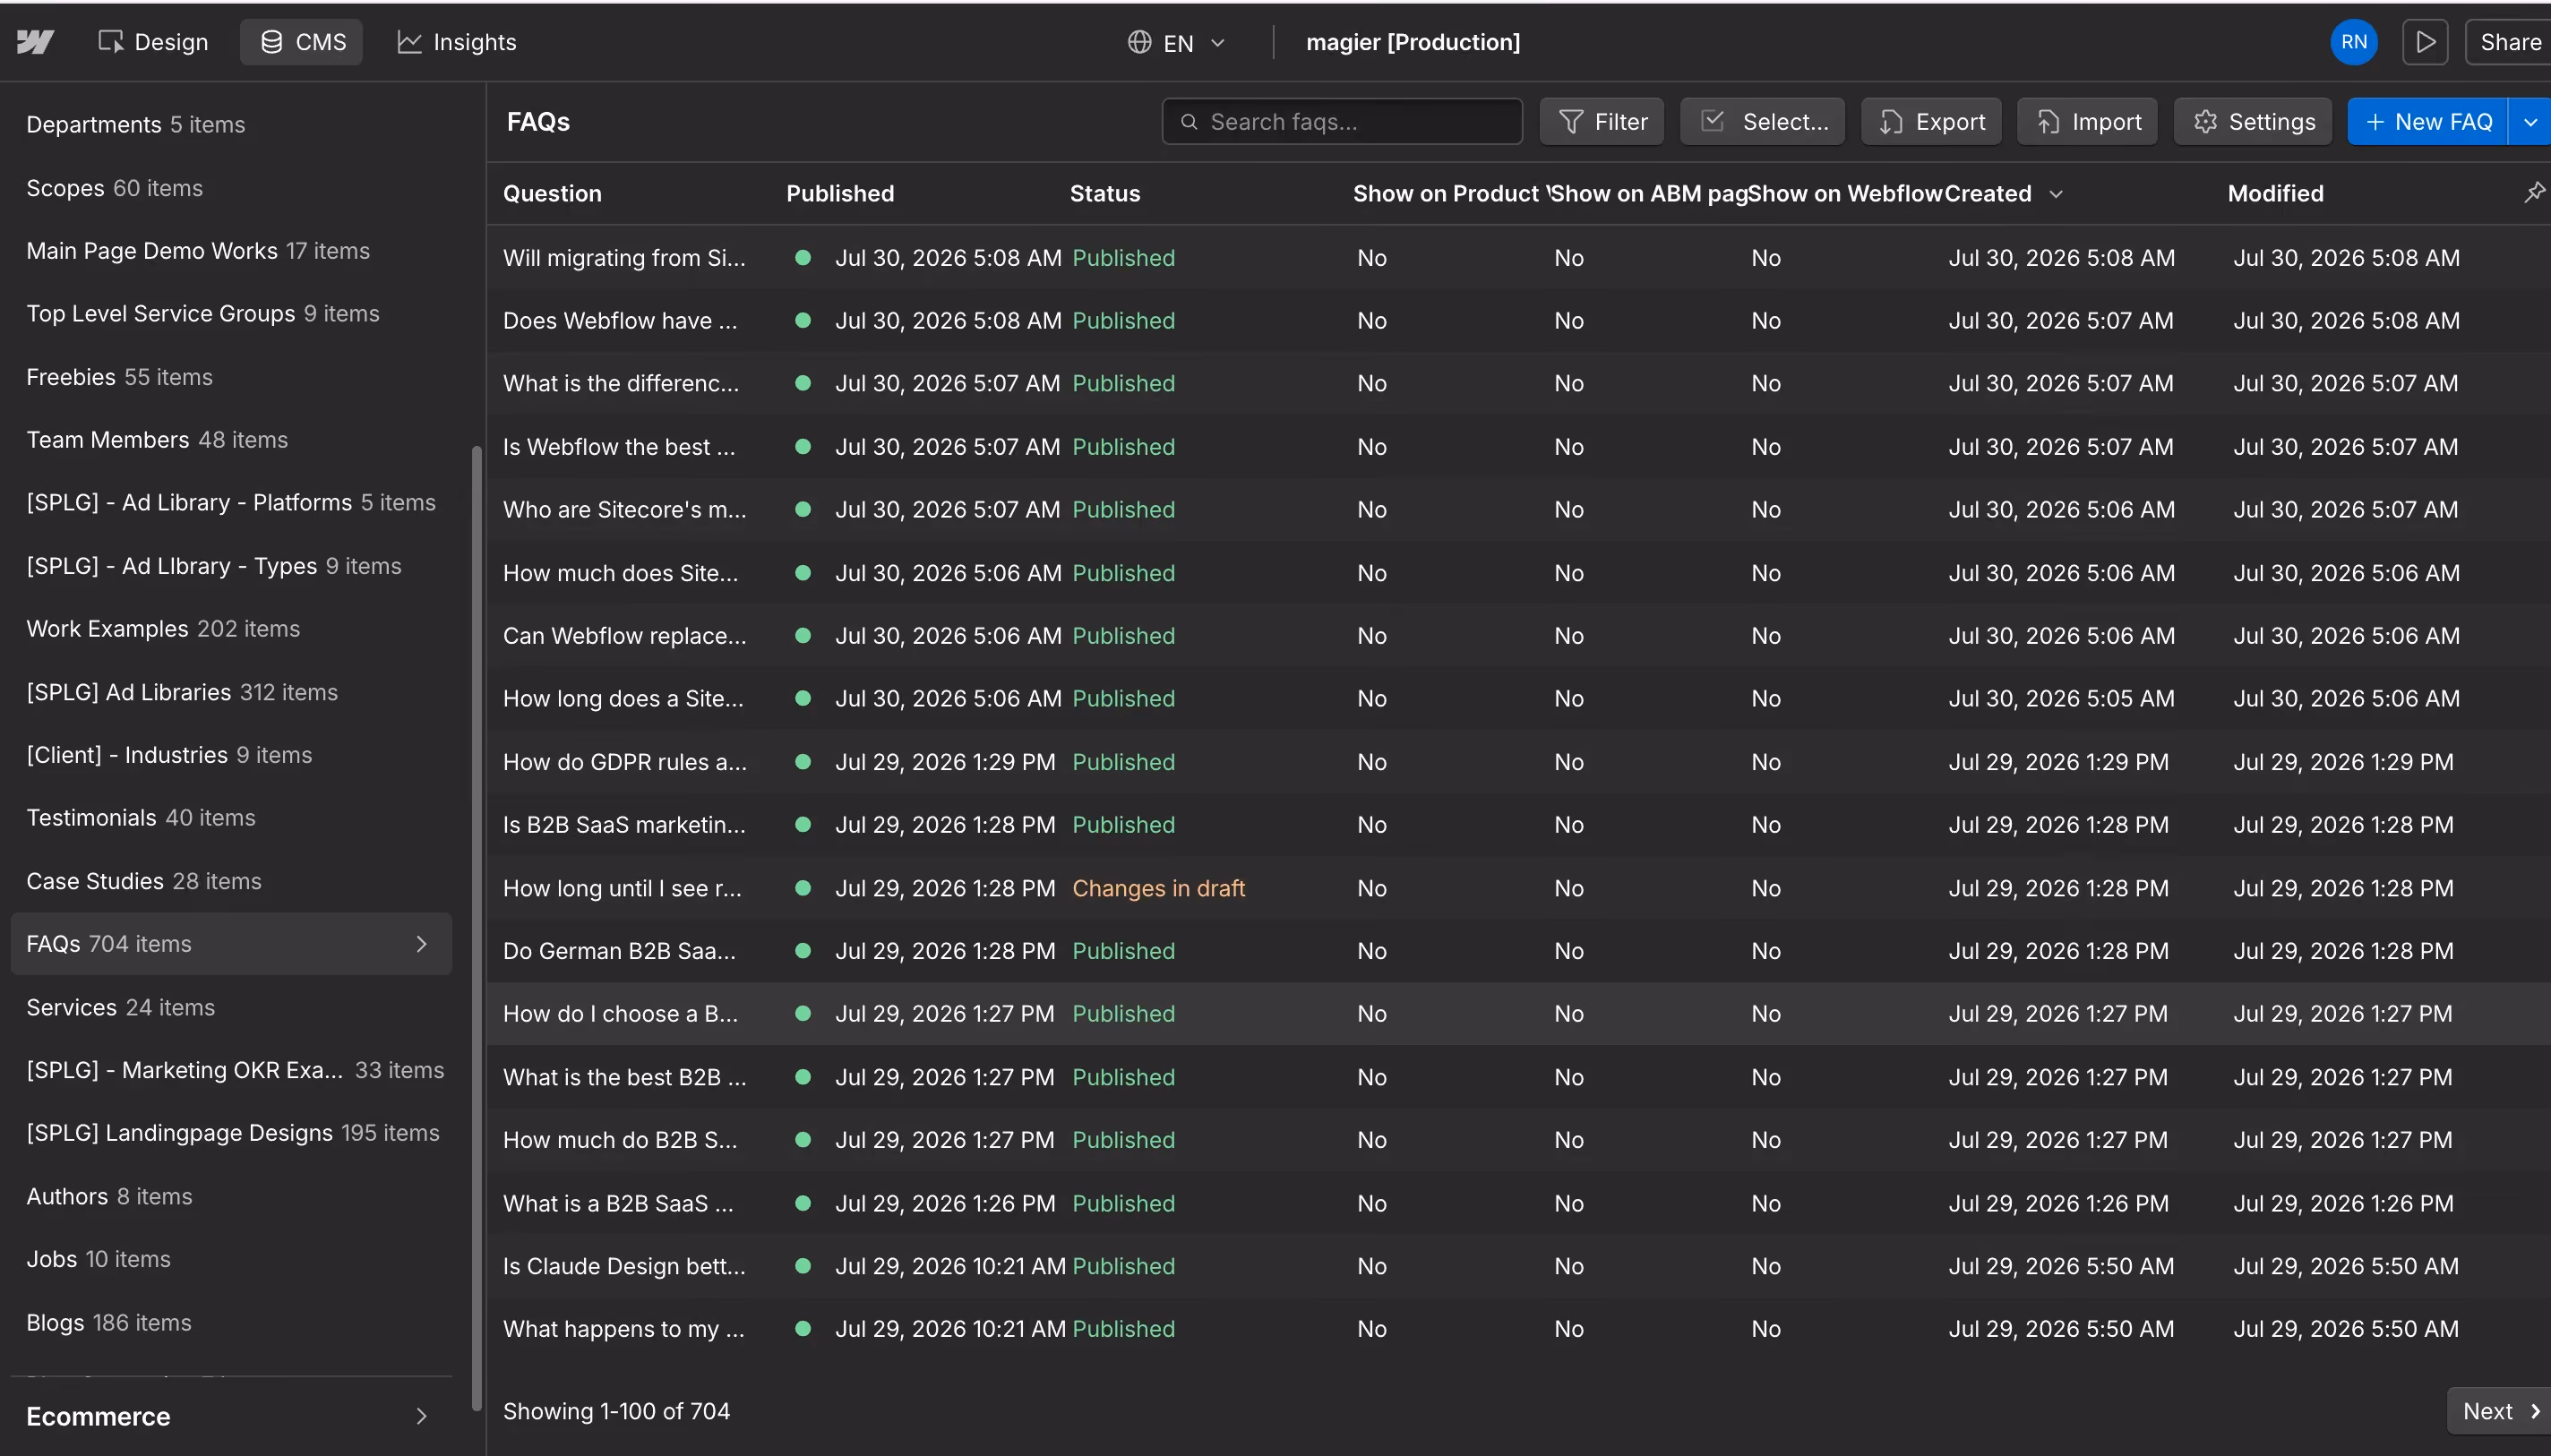Click the Select... button
2551x1456 pixels.
pyautogui.click(x=1763, y=122)
